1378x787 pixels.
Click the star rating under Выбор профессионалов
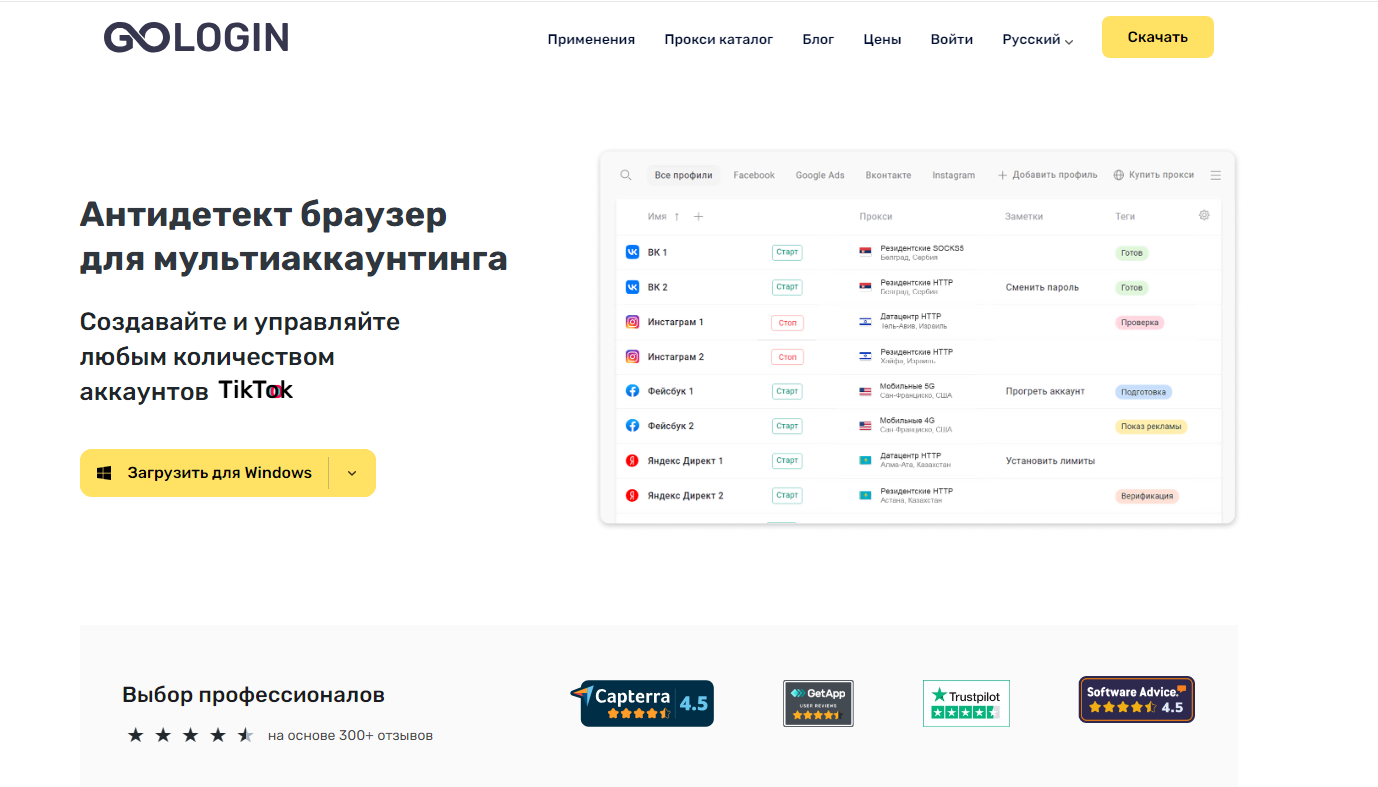pyautogui.click(x=191, y=736)
